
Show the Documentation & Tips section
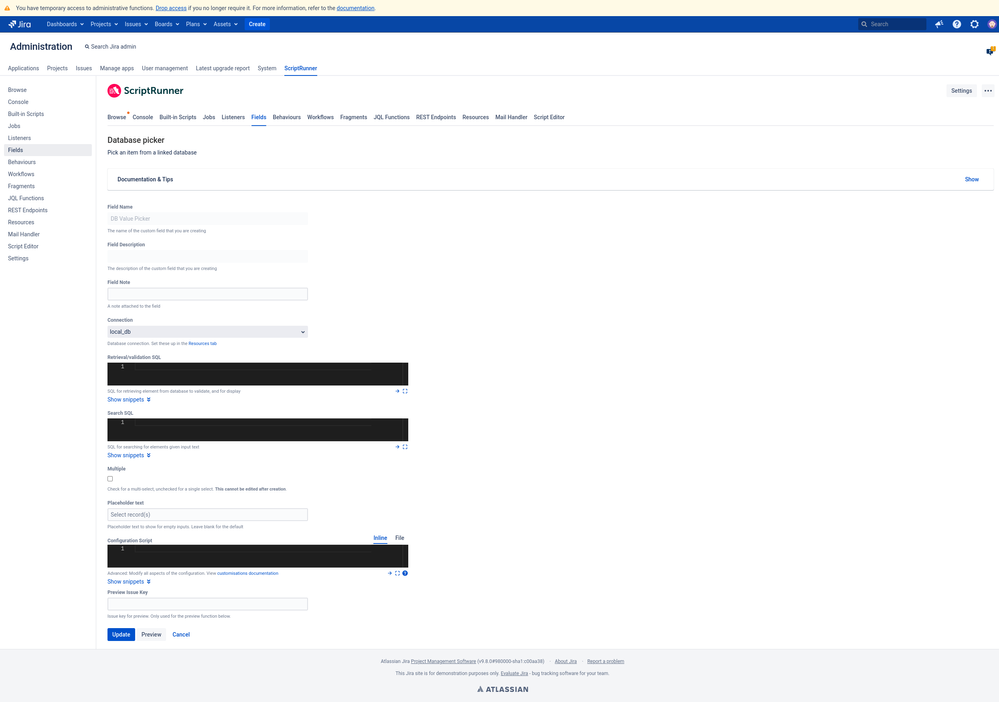click(971, 180)
